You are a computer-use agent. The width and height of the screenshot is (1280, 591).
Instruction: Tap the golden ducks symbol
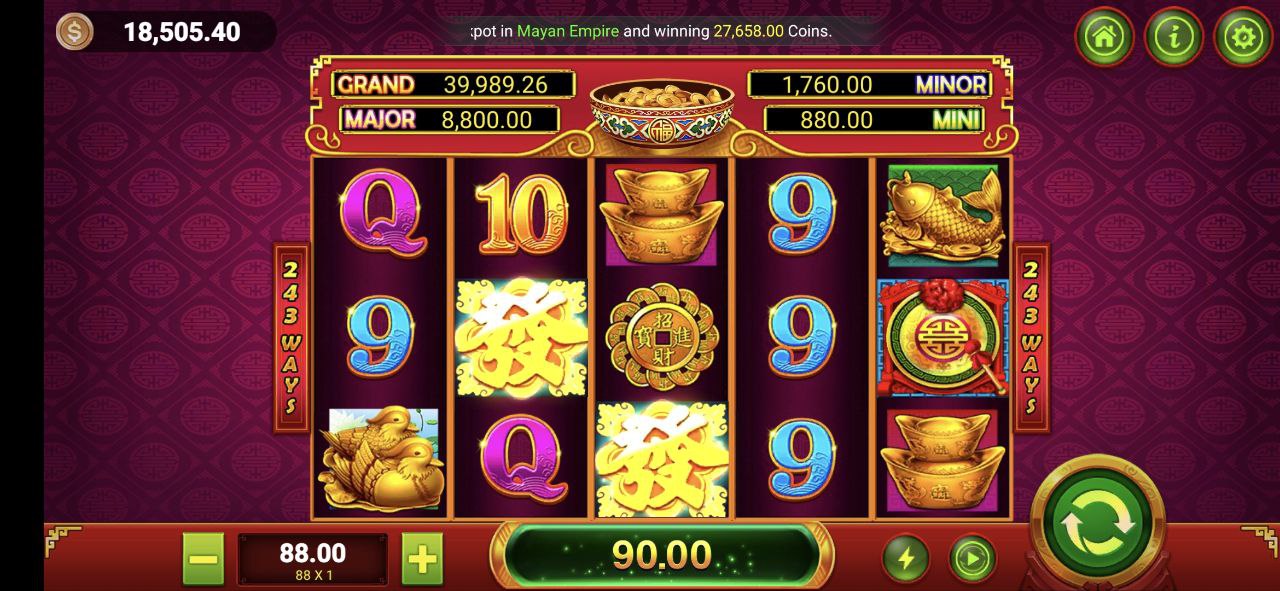(381, 458)
